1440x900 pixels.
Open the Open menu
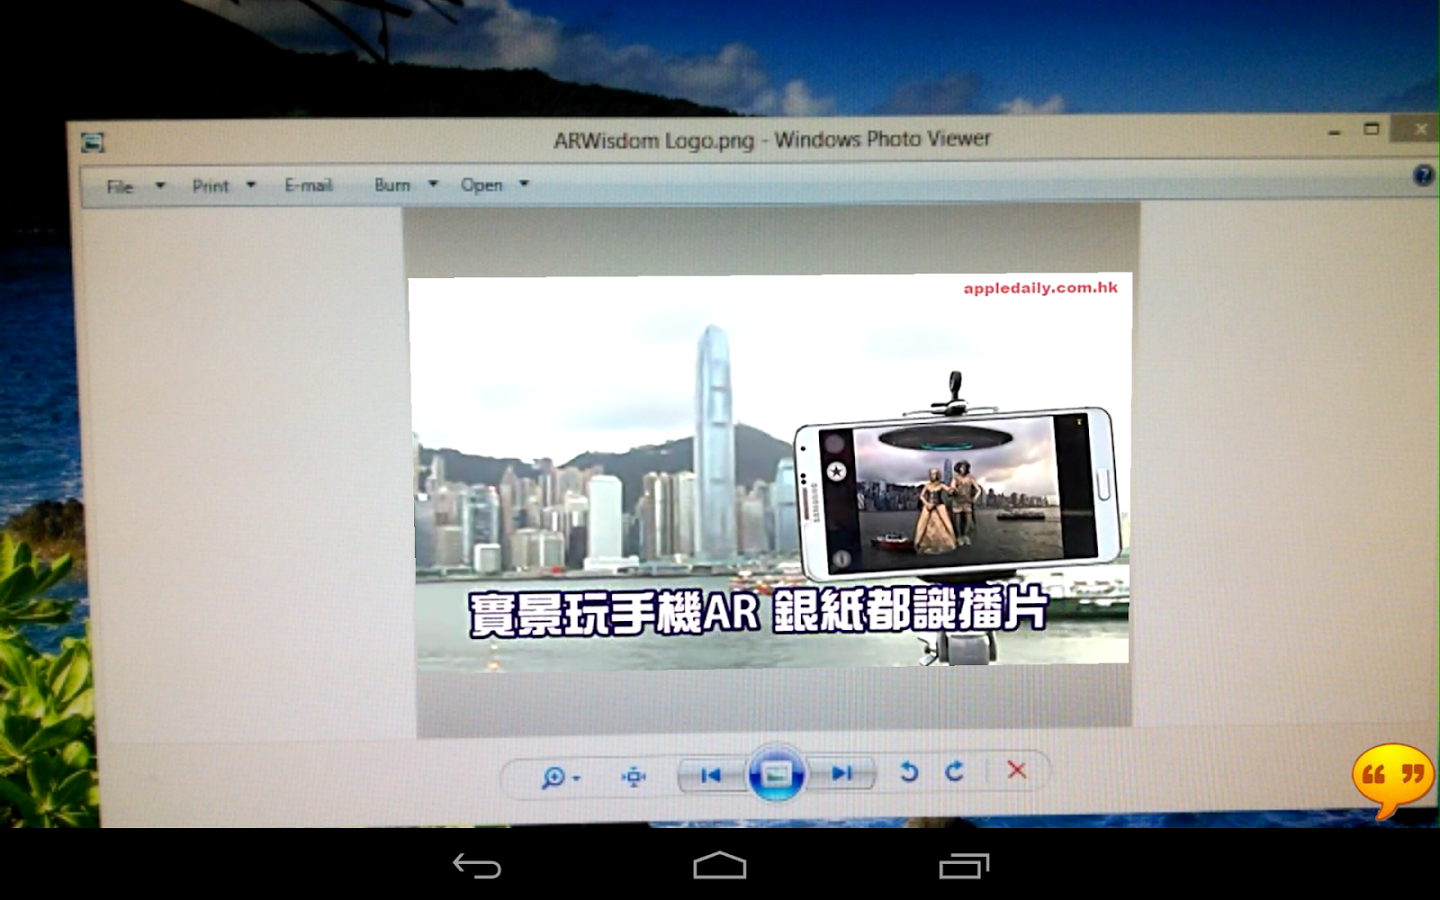click(481, 185)
